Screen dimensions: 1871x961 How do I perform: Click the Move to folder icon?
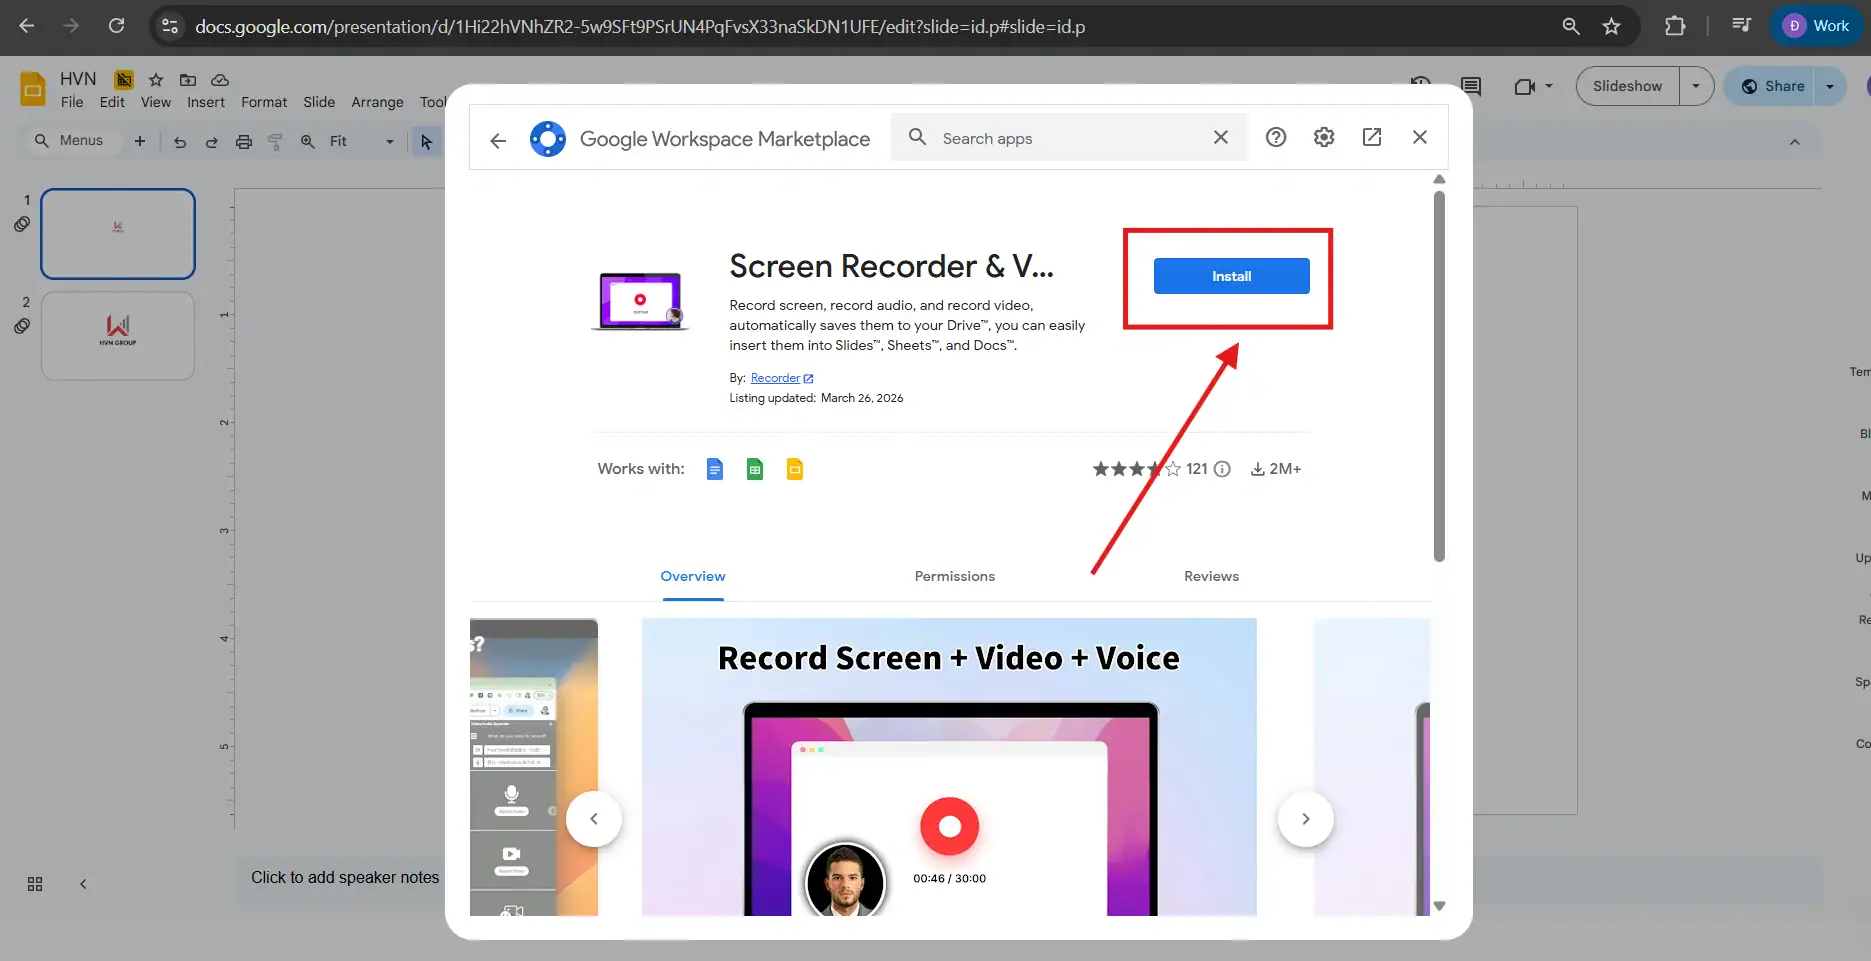click(188, 80)
